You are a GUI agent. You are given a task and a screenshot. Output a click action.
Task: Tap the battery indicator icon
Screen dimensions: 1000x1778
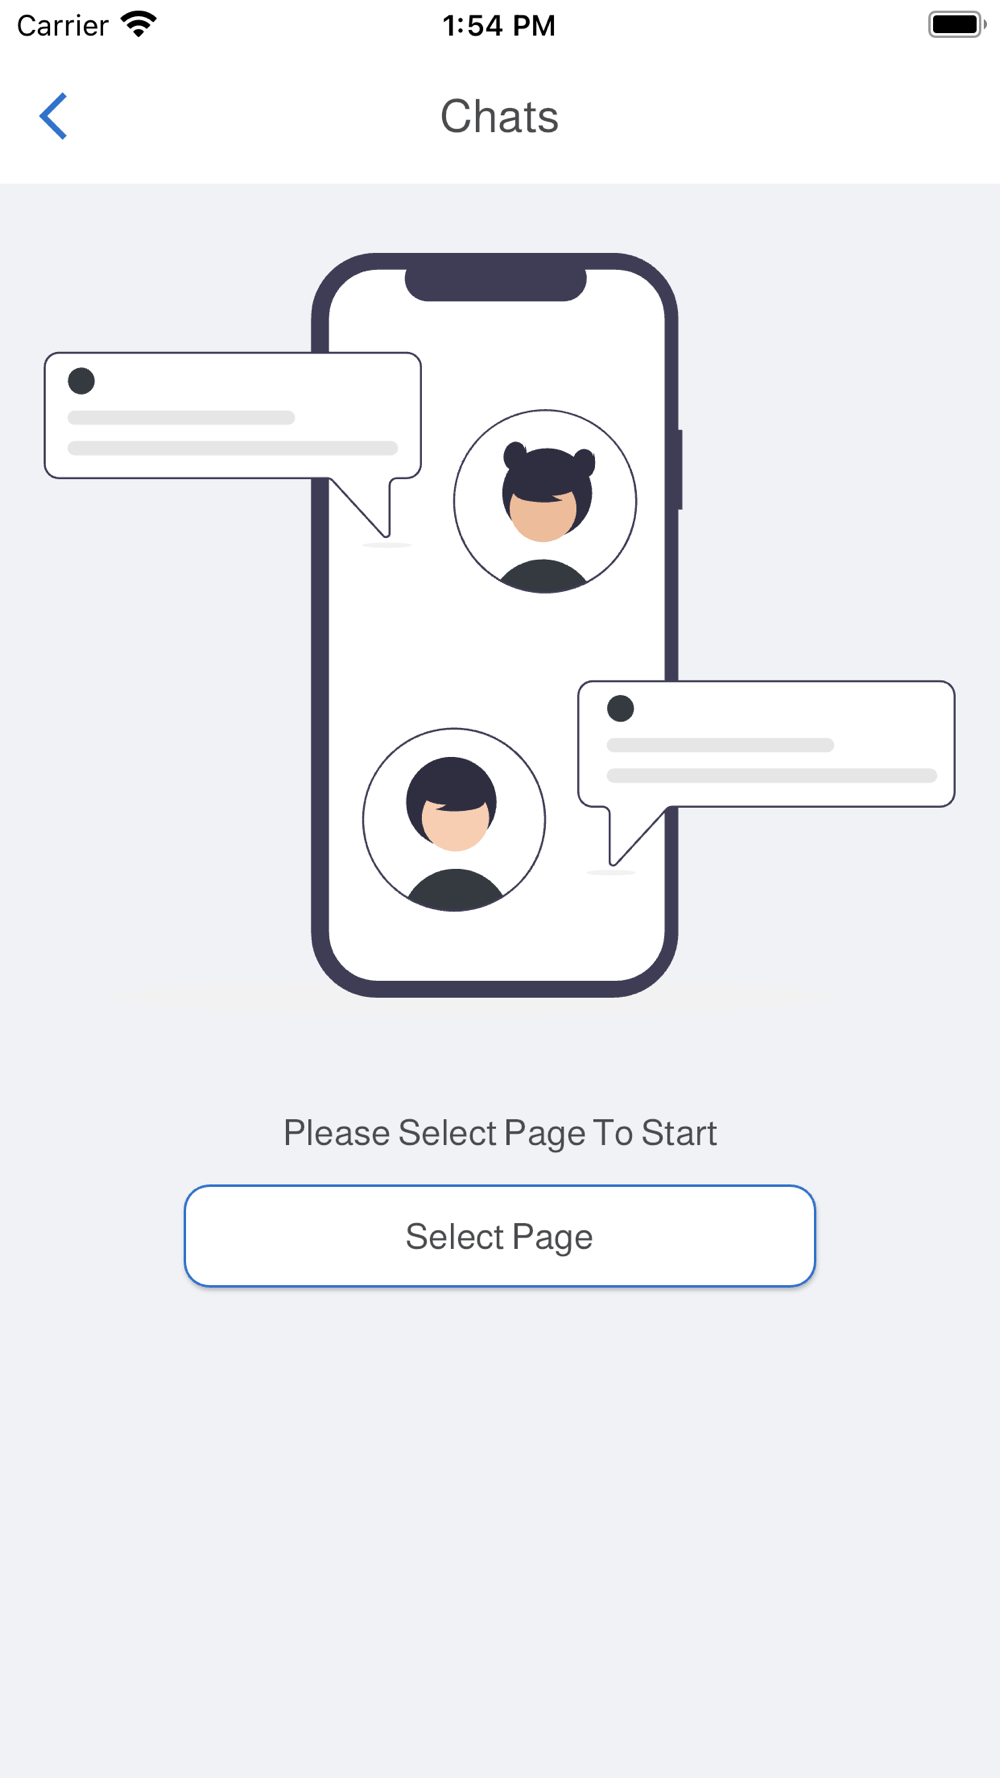click(956, 24)
